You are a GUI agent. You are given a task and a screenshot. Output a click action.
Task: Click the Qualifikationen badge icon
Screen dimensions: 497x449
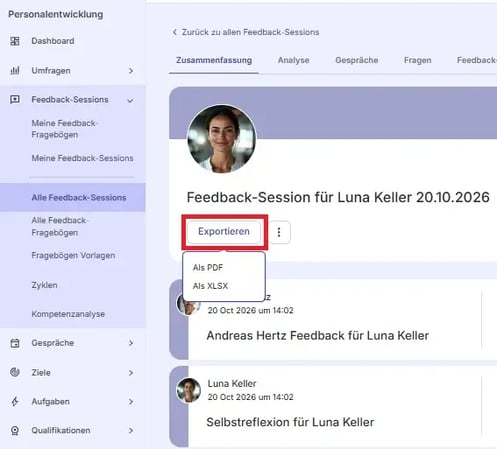coord(15,430)
